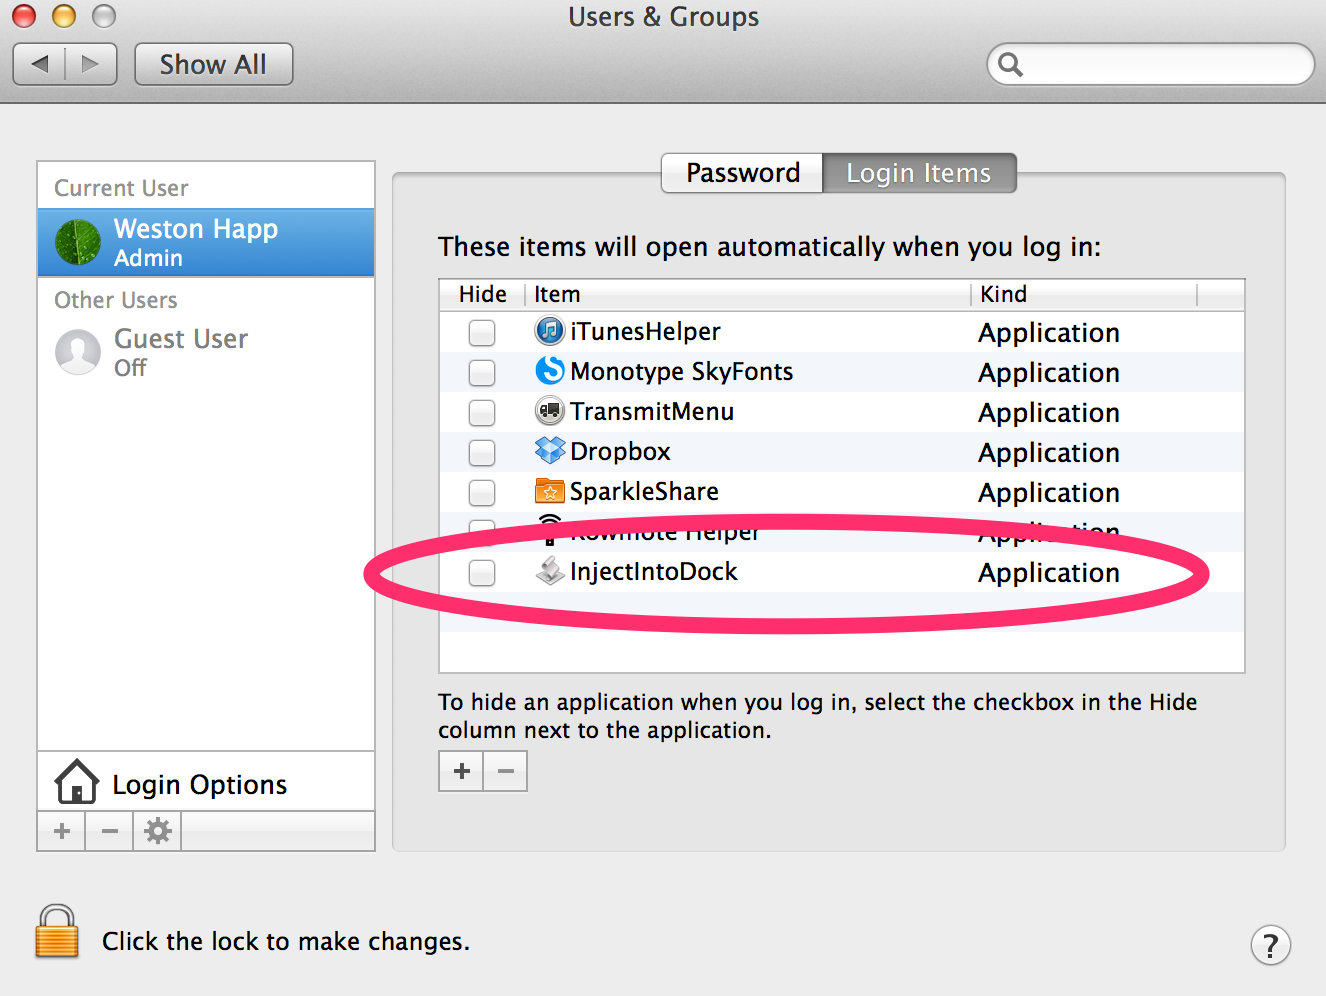
Task: Click Application kind for Dropbox
Action: pos(1049,453)
